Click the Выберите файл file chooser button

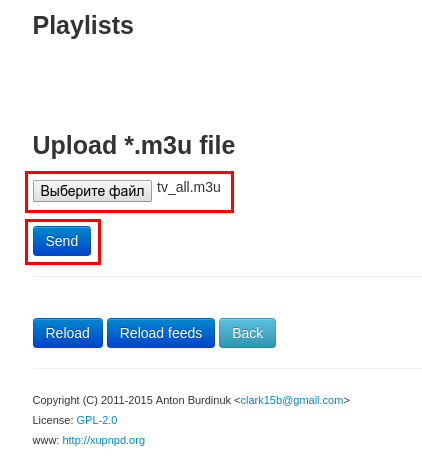tap(92, 191)
